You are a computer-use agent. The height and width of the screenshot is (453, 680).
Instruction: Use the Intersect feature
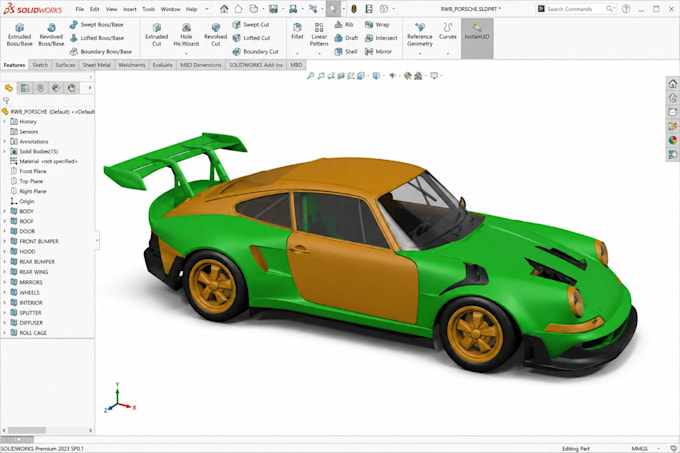tap(381, 38)
